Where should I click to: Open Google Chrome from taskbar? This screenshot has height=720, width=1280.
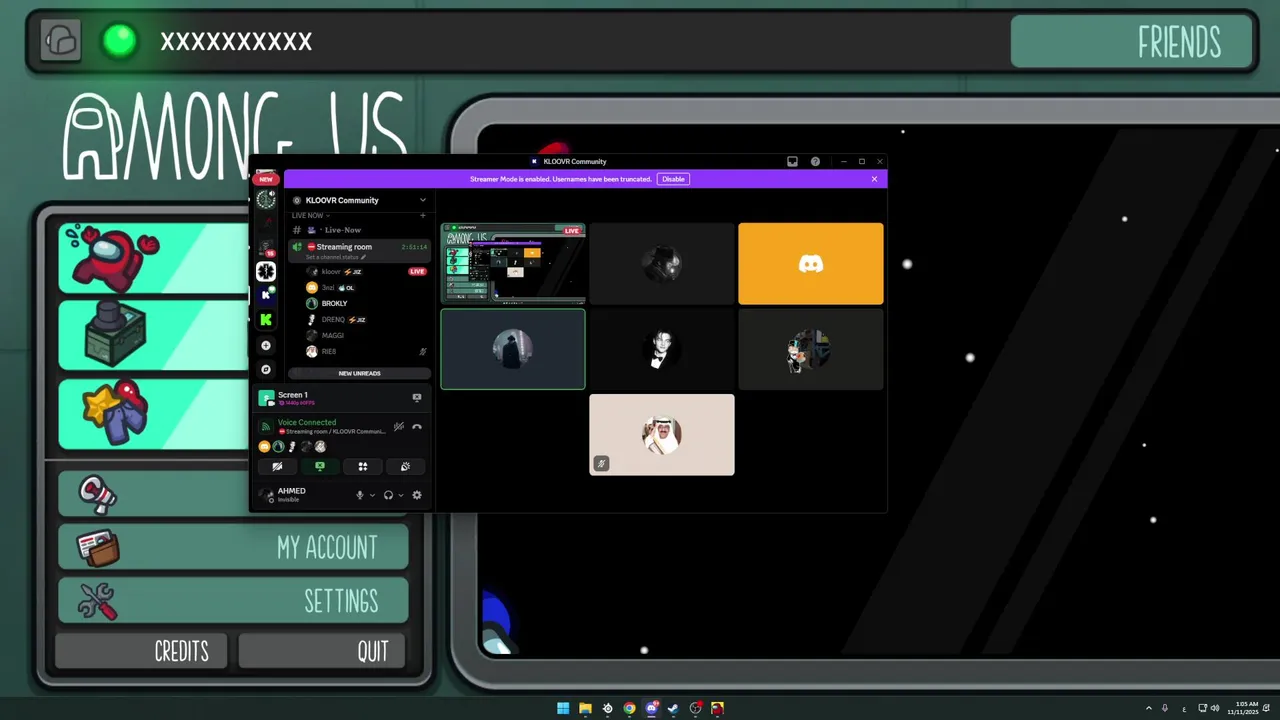click(x=629, y=708)
